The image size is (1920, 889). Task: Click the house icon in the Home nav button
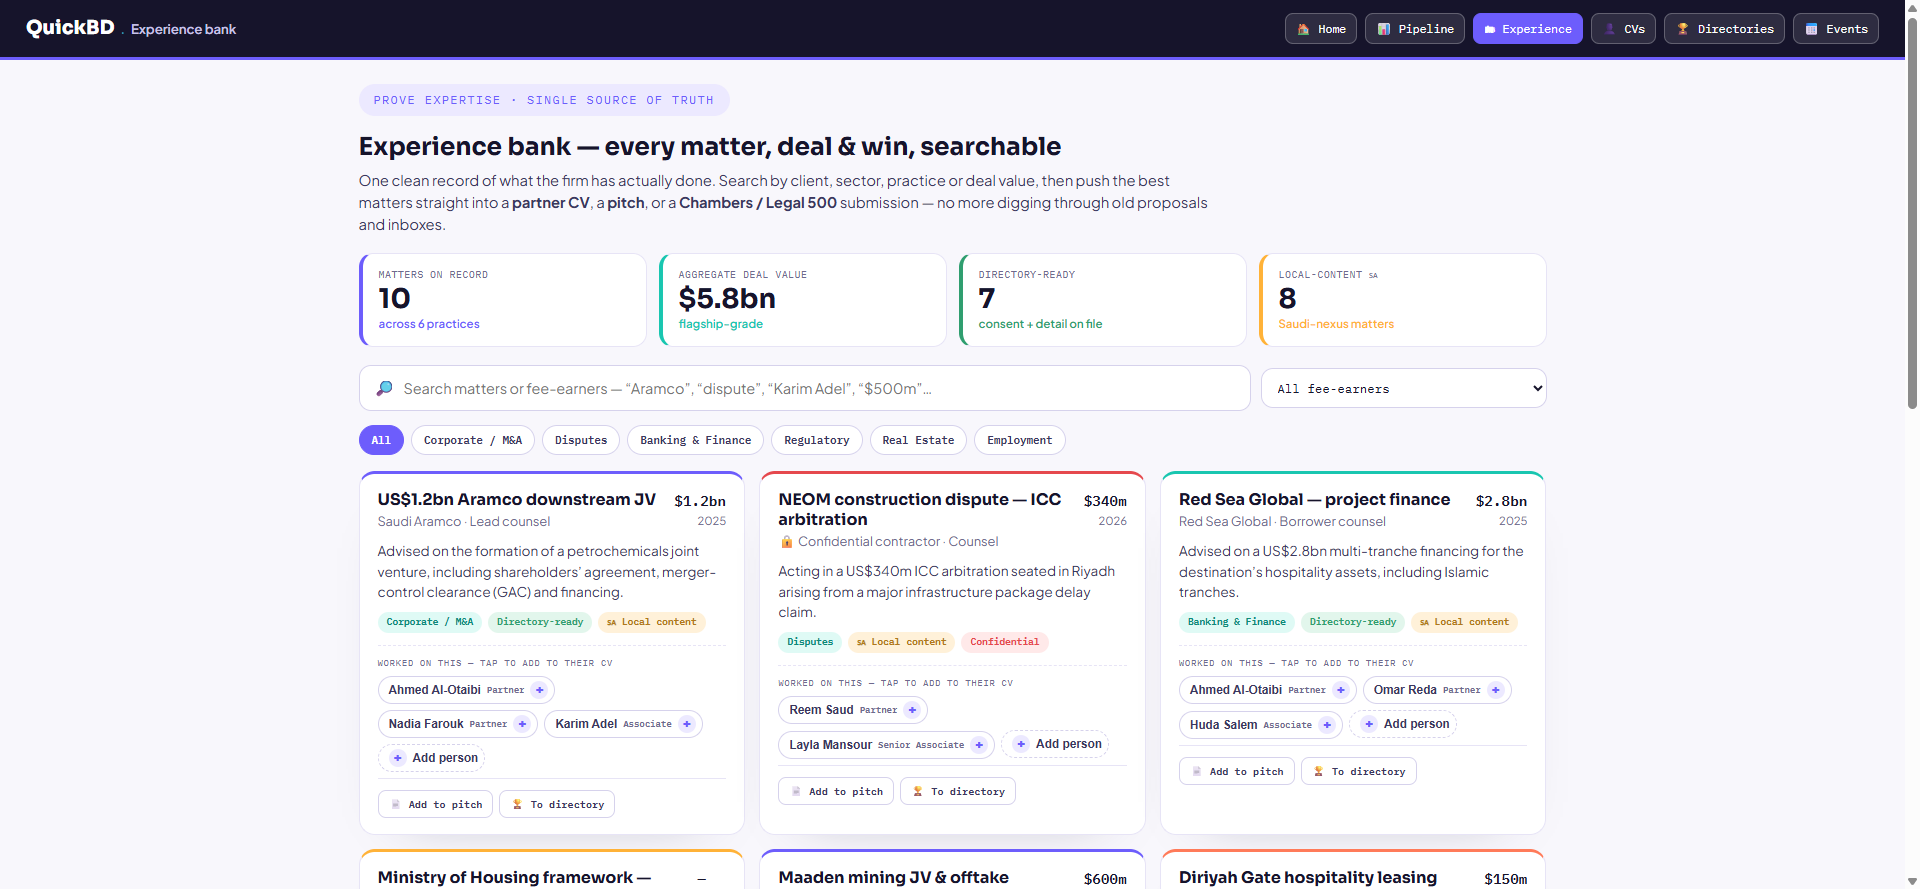tap(1303, 29)
